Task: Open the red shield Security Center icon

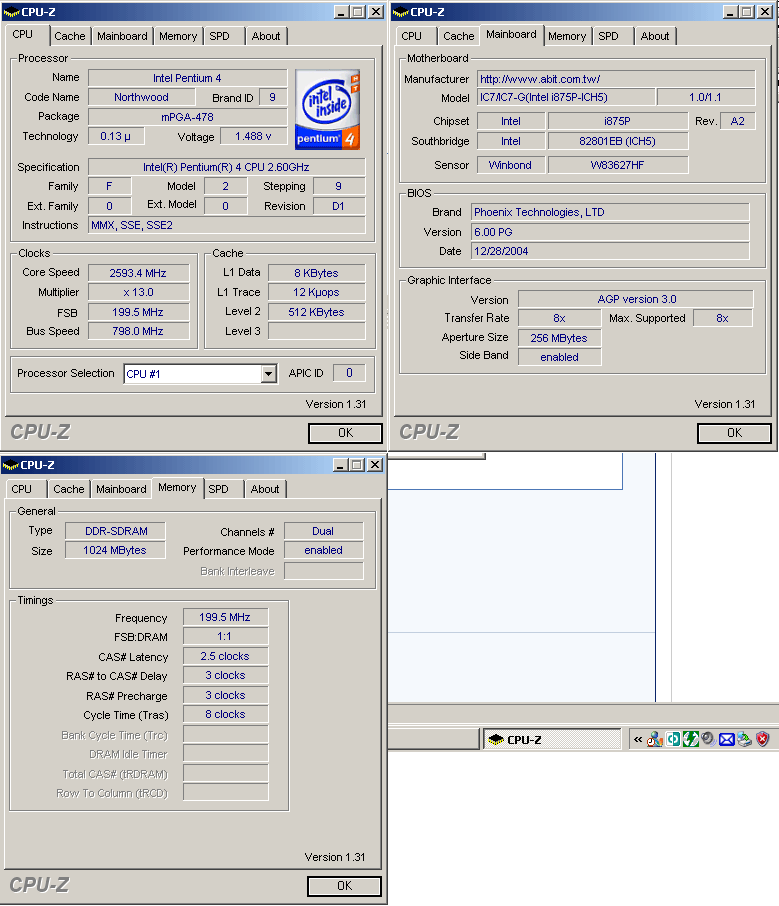Action: tap(763, 739)
